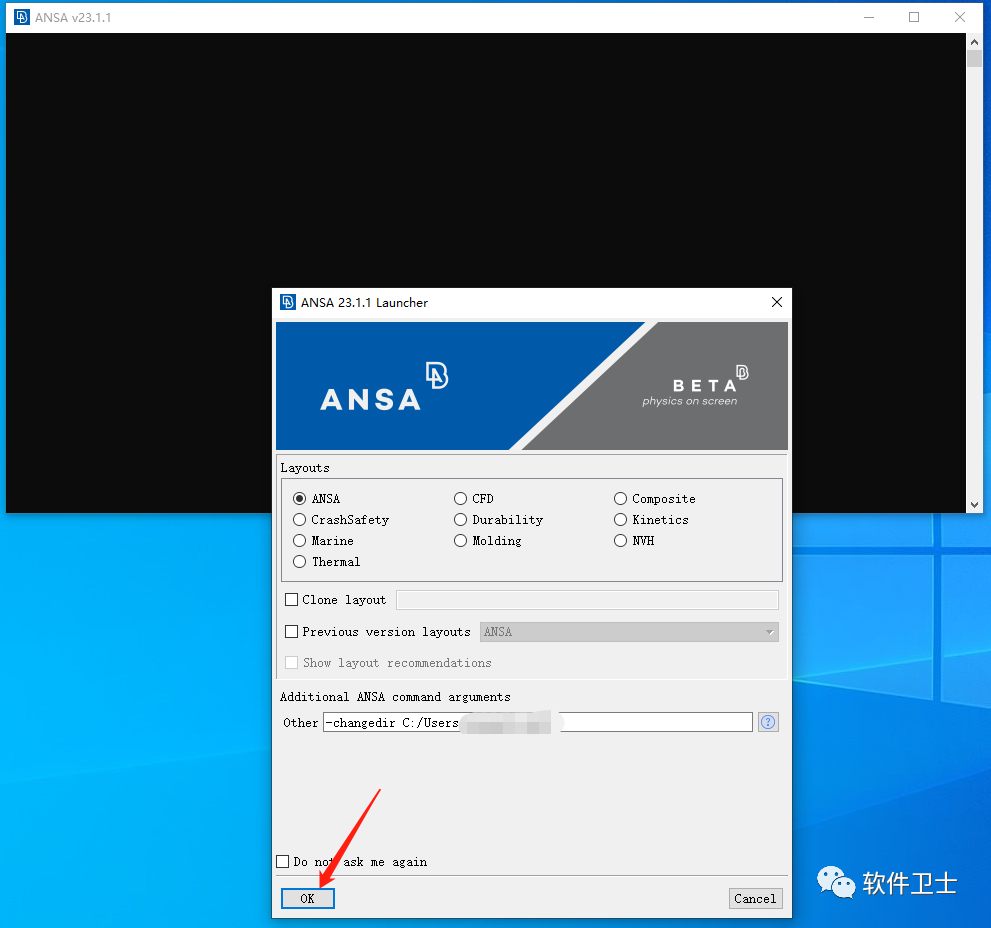The height and width of the screenshot is (928, 991).
Task: Select the CFD layout option
Action: tap(460, 499)
